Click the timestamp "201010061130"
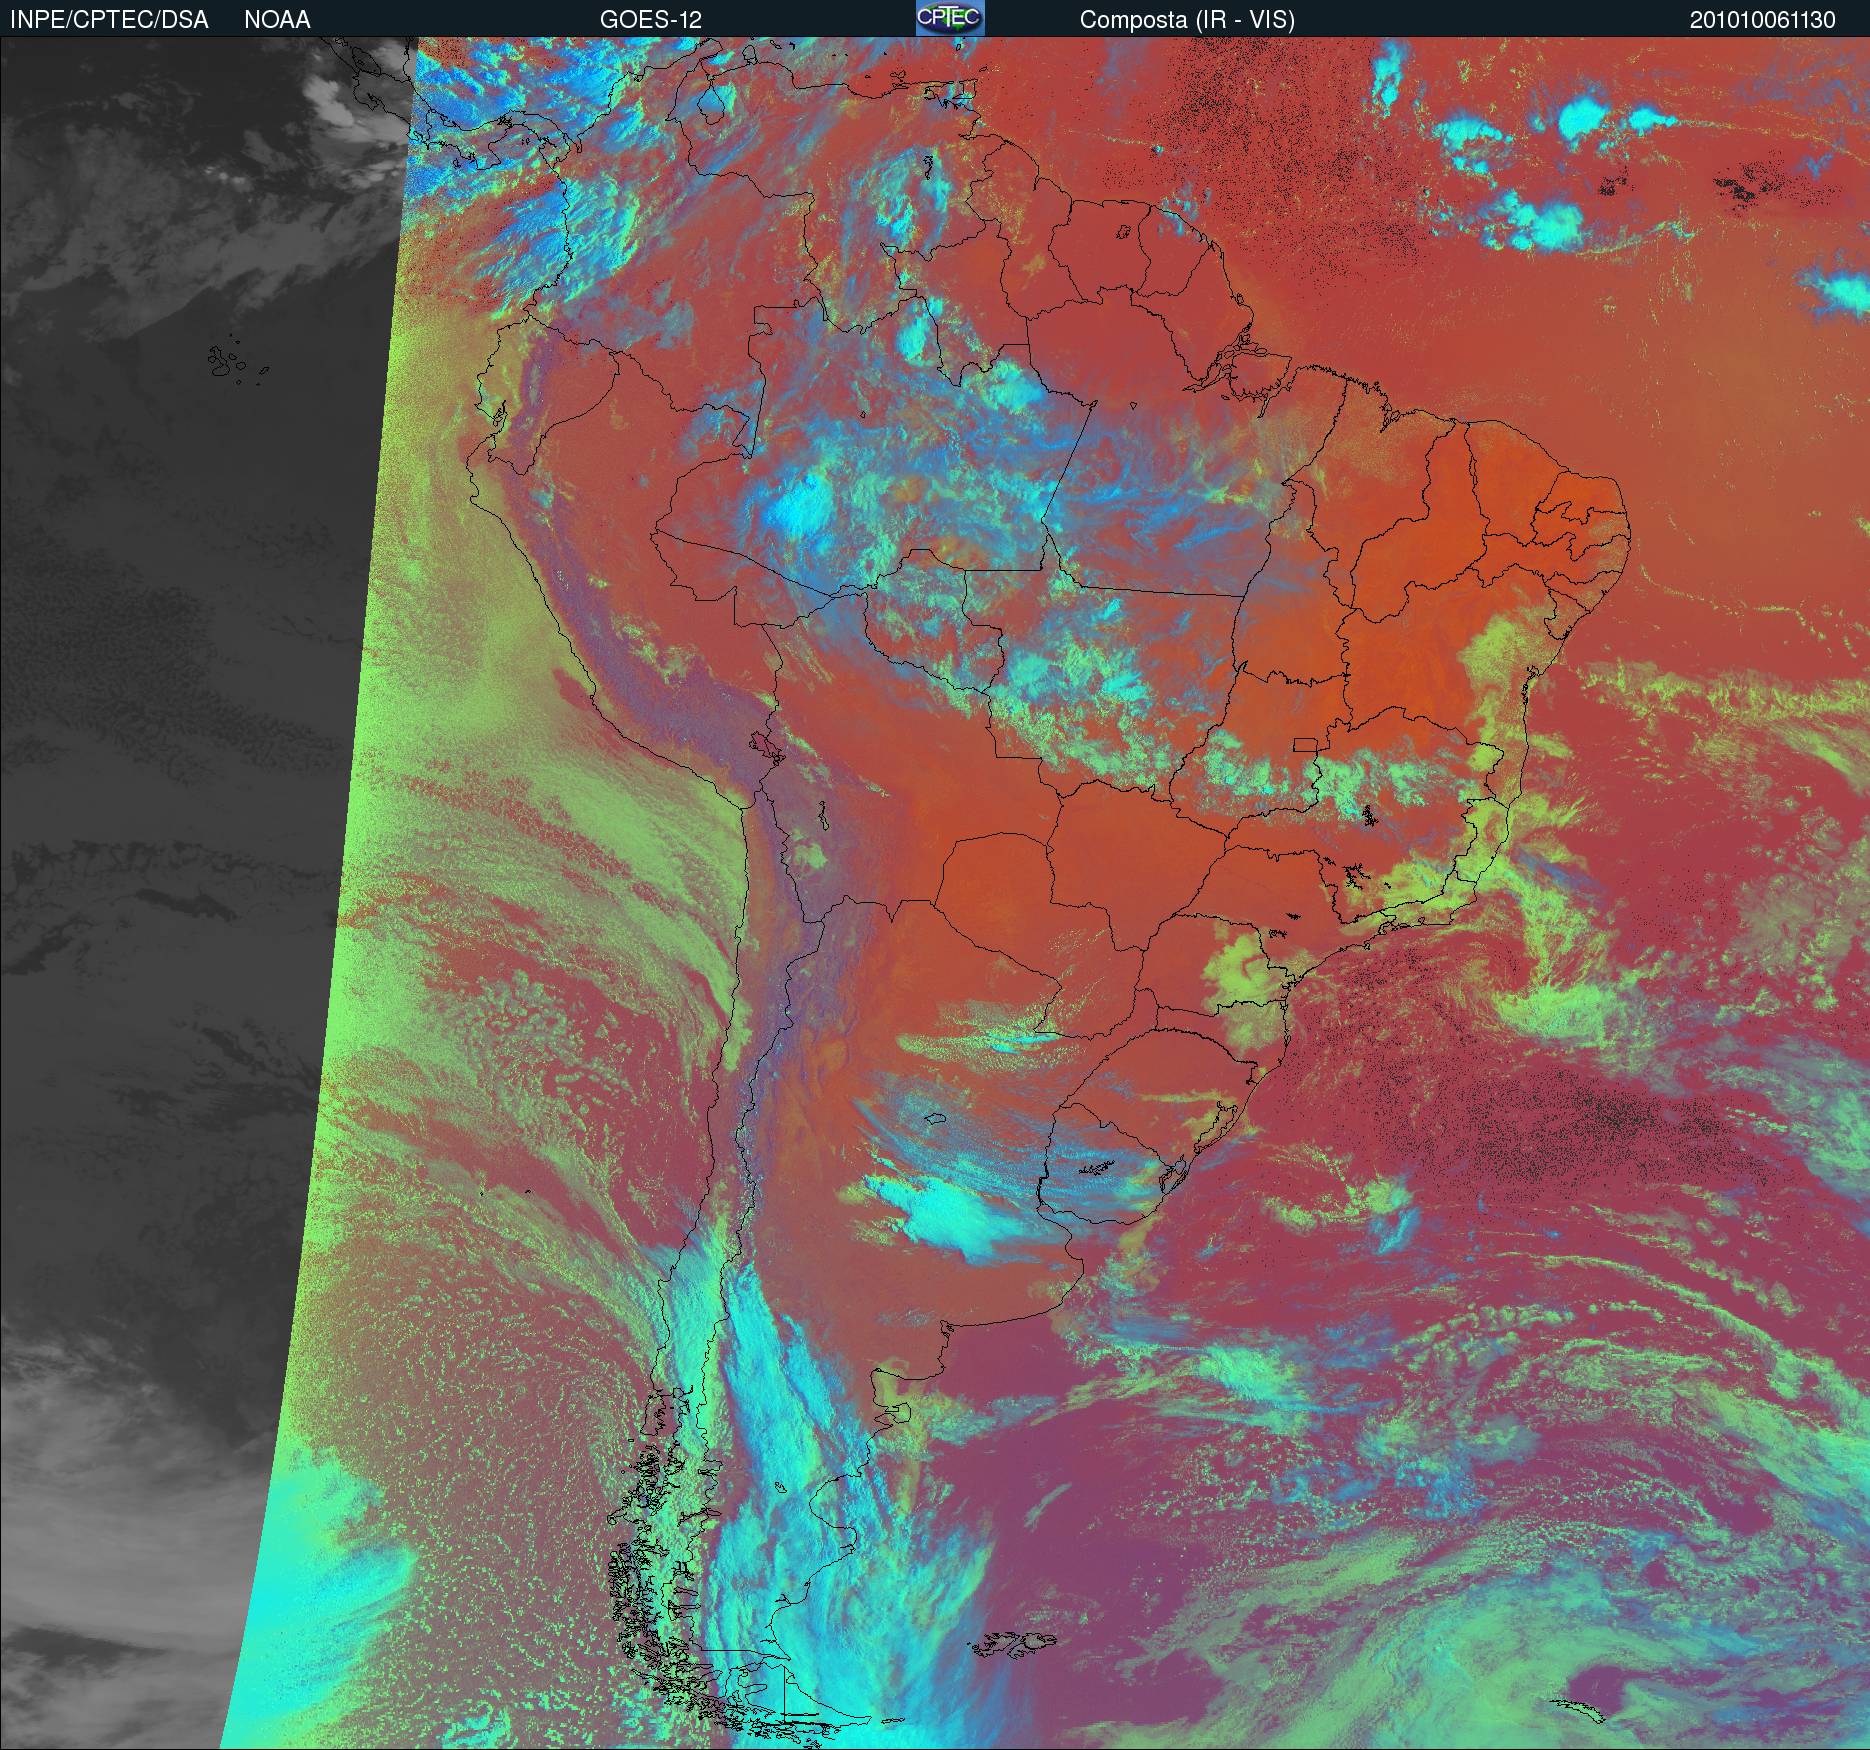 (x=1763, y=20)
